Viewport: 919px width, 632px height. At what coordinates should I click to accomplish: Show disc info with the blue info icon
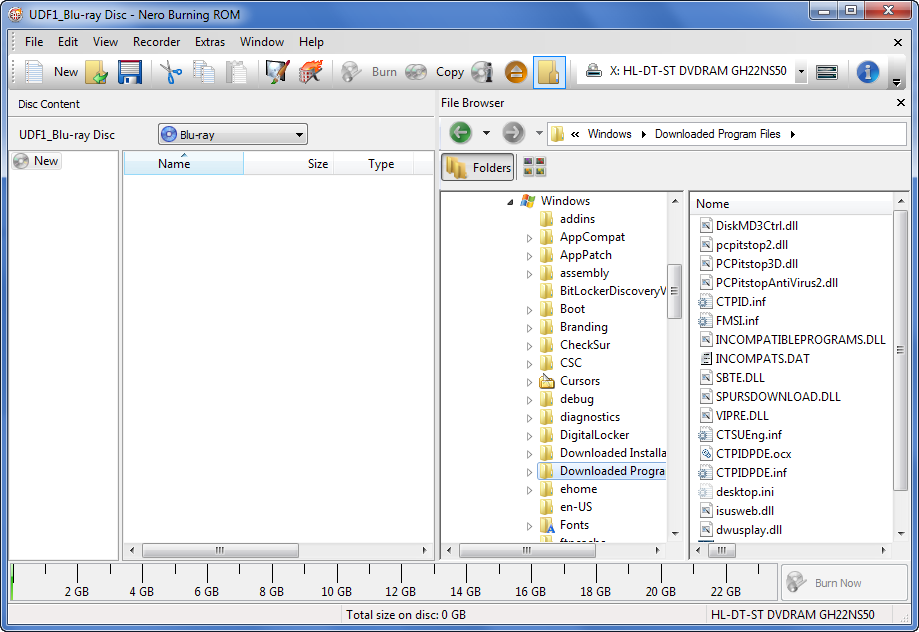[x=866, y=71]
